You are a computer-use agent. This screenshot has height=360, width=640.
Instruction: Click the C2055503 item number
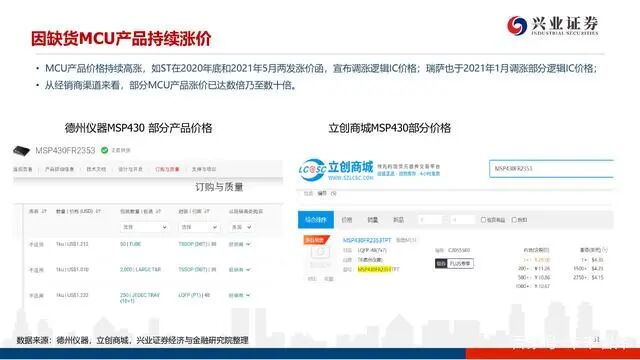tap(459, 250)
